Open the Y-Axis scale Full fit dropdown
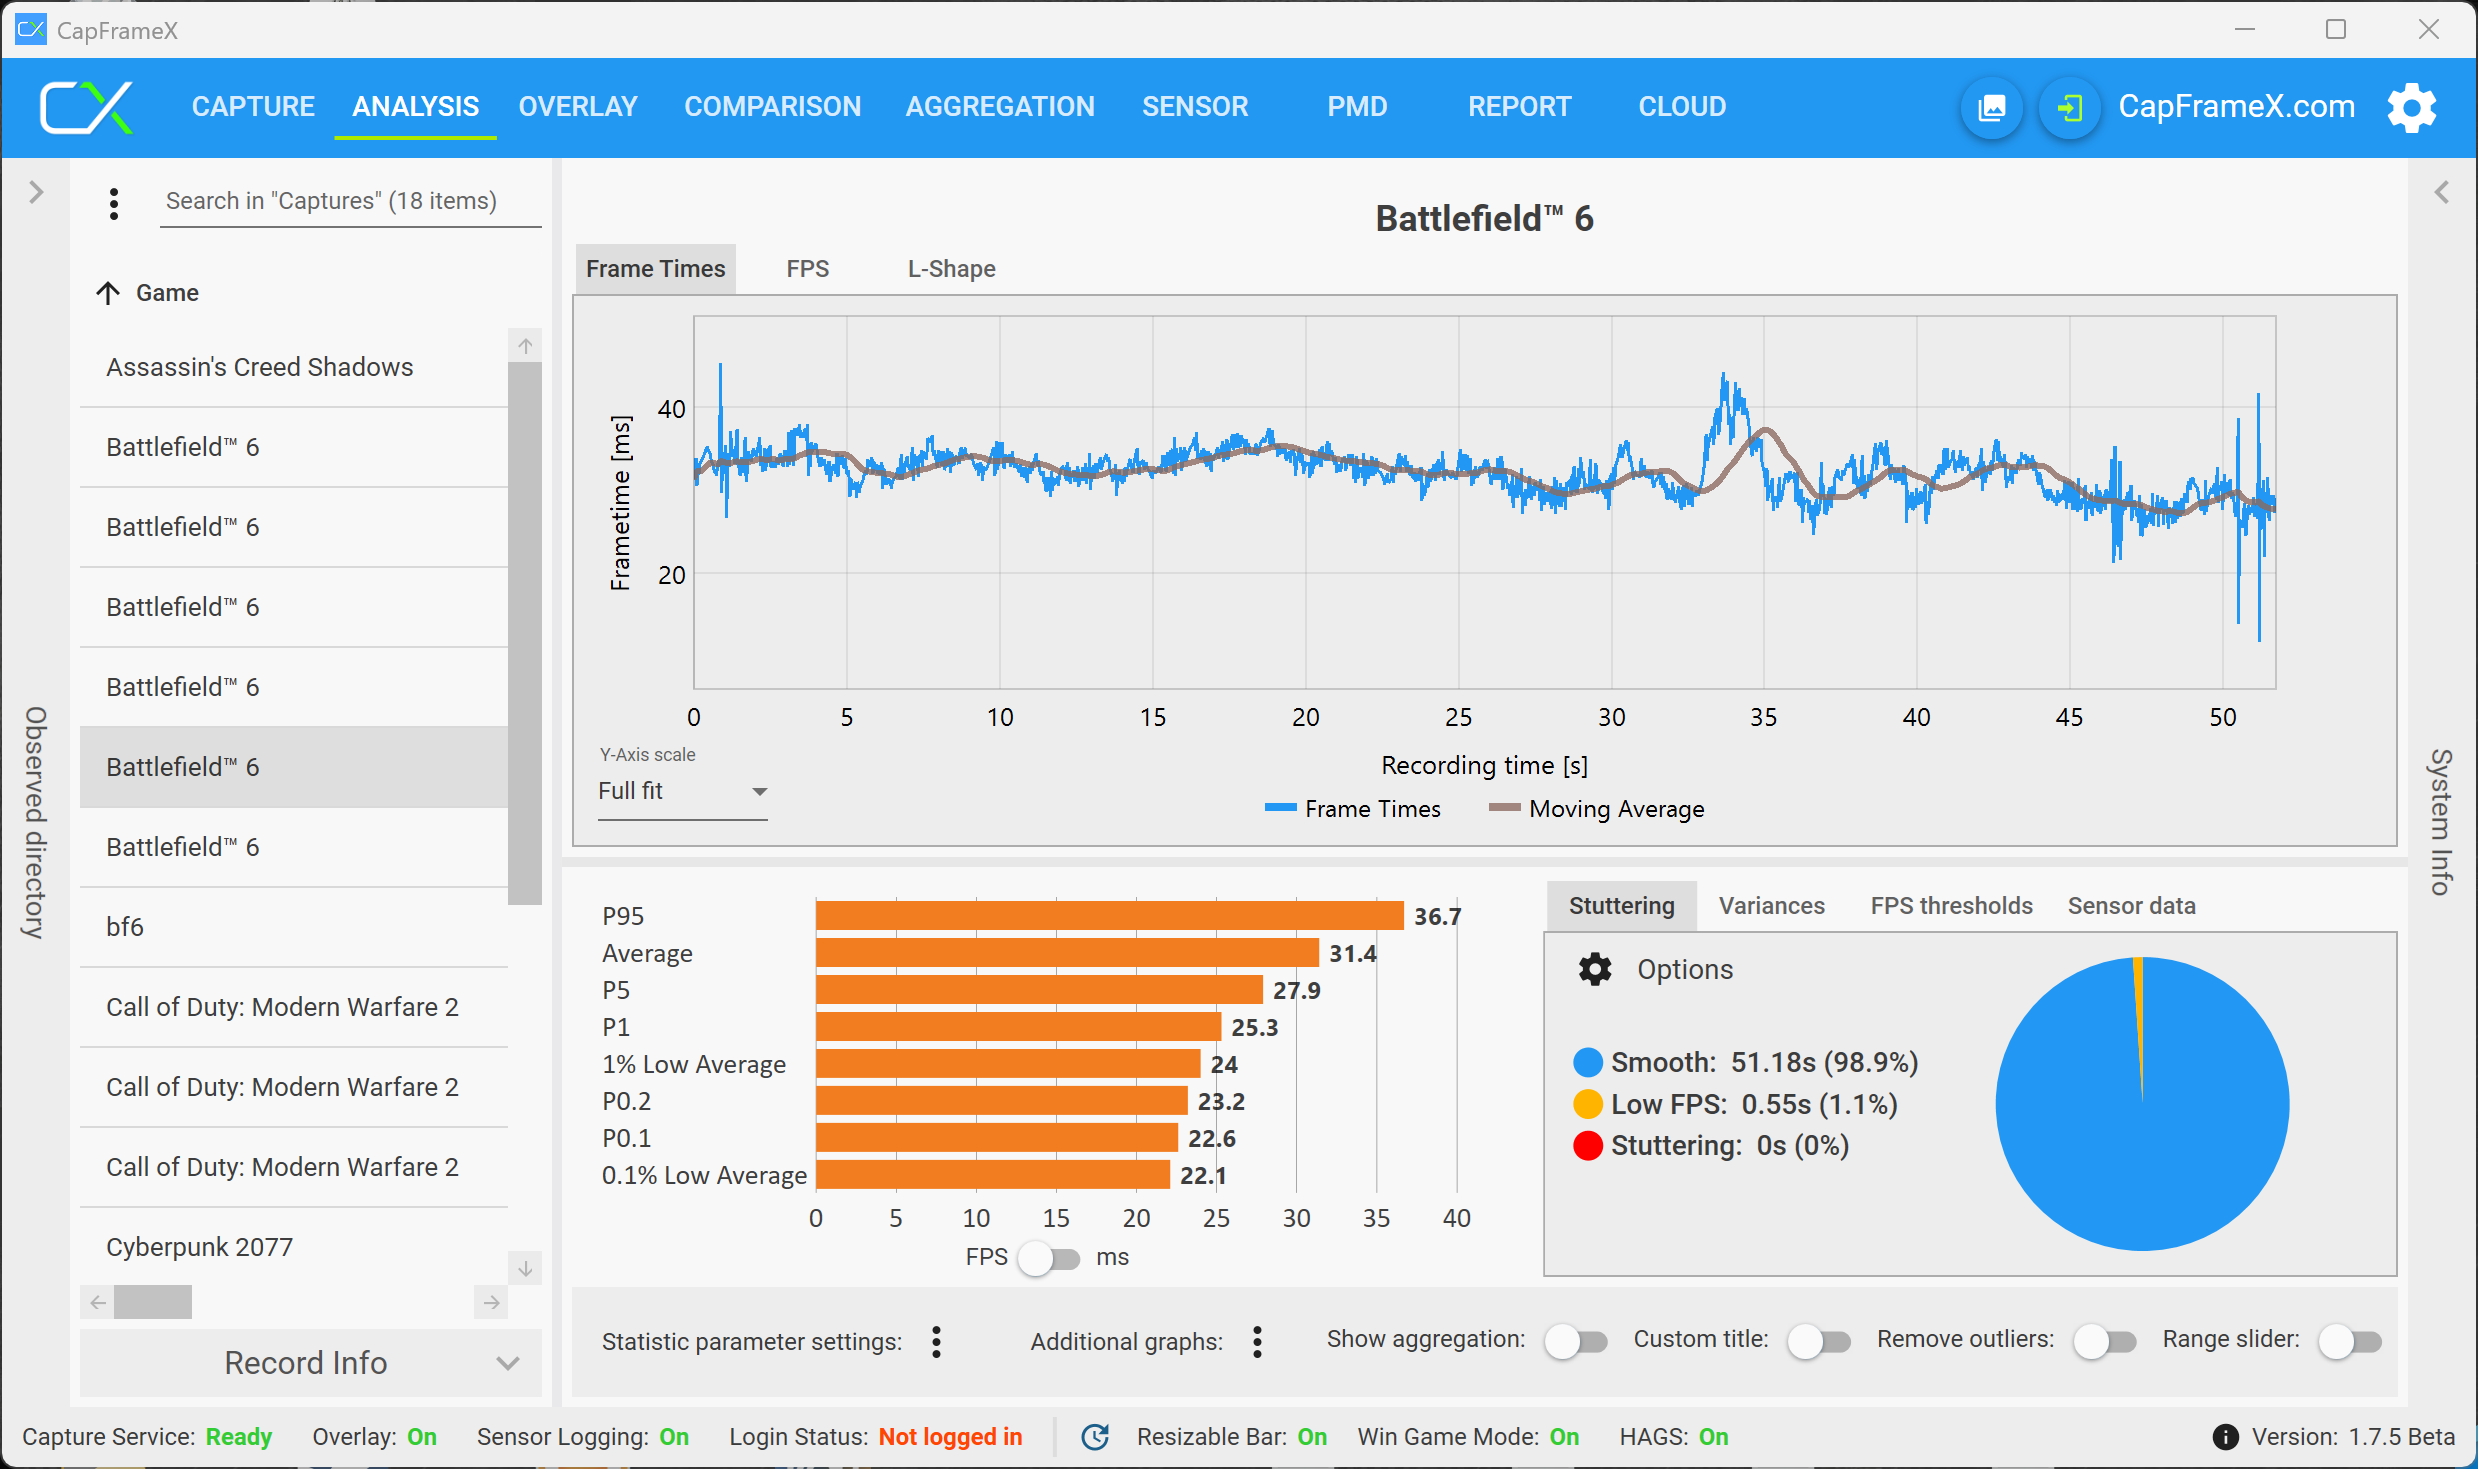The image size is (2478, 1469). (x=682, y=791)
